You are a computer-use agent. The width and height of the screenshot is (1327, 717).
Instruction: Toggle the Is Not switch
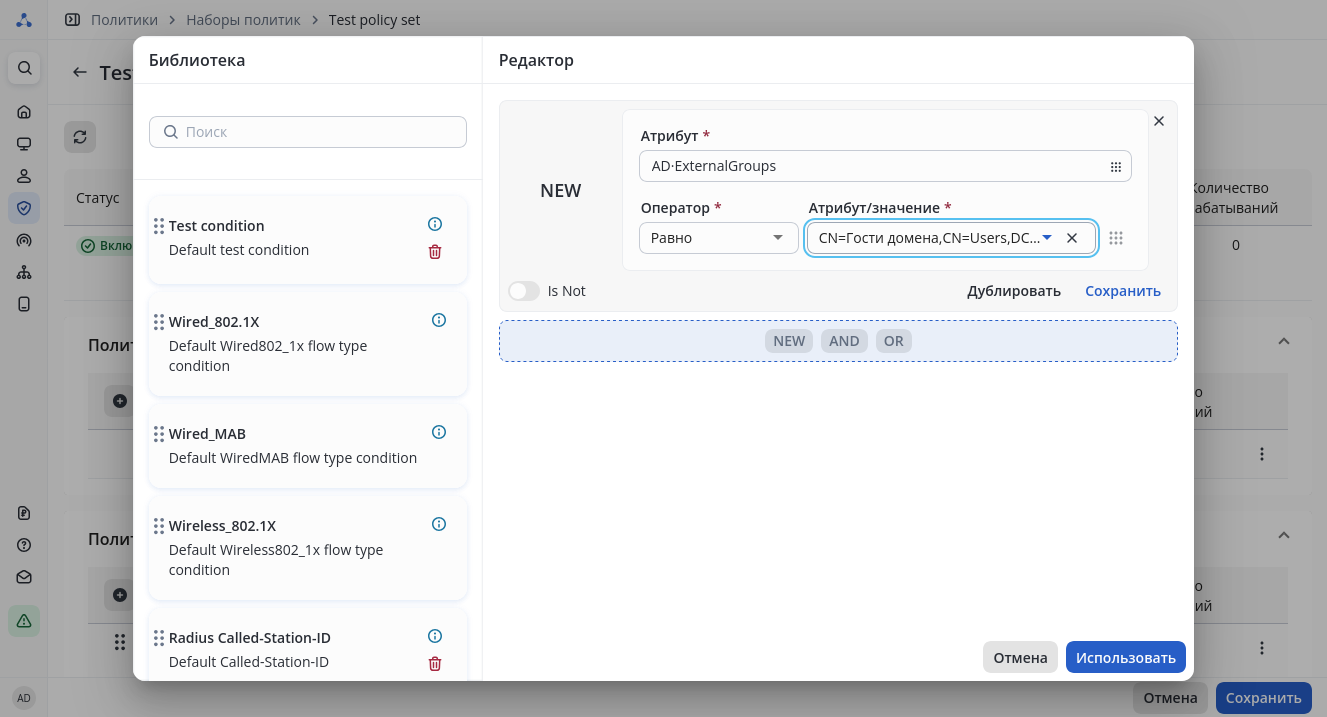(524, 291)
